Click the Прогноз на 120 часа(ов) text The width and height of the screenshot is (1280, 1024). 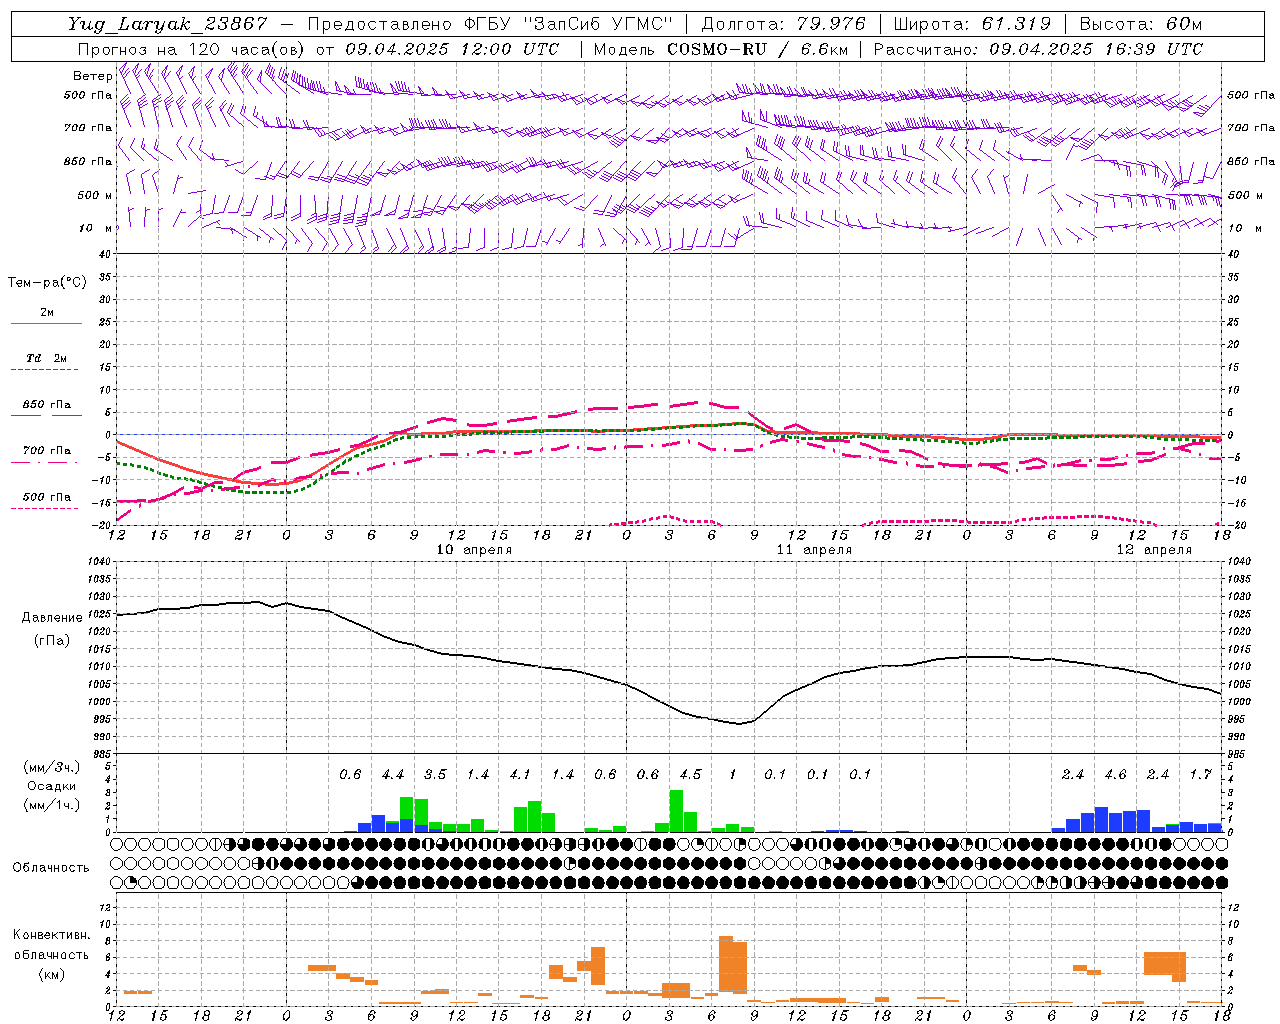point(192,49)
